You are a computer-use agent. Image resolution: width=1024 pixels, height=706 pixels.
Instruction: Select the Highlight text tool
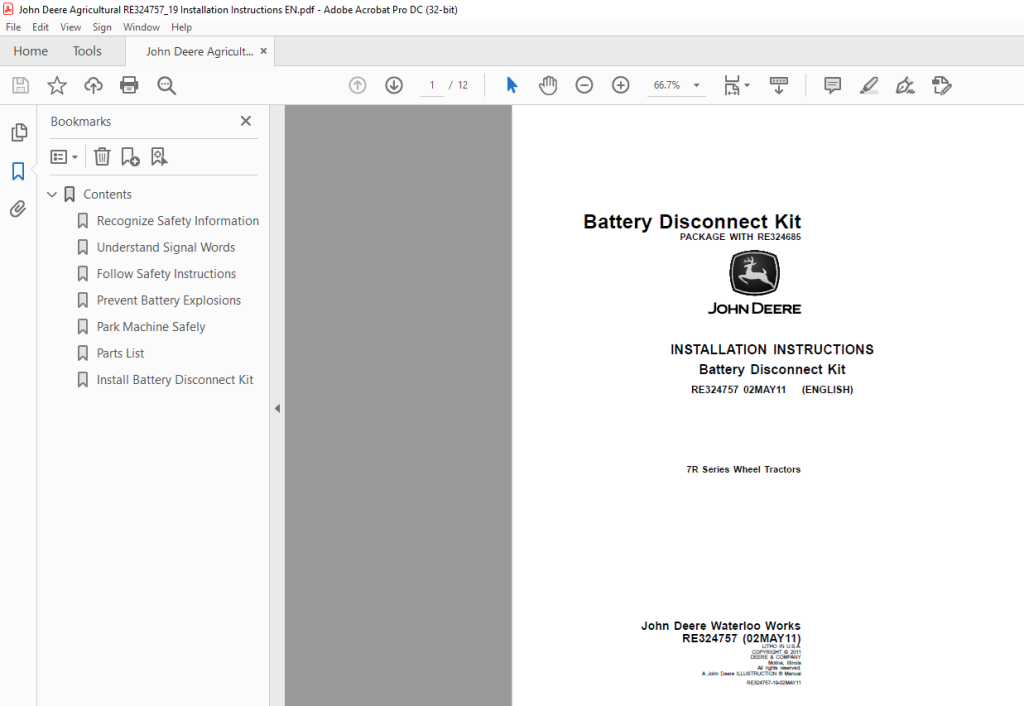[869, 86]
